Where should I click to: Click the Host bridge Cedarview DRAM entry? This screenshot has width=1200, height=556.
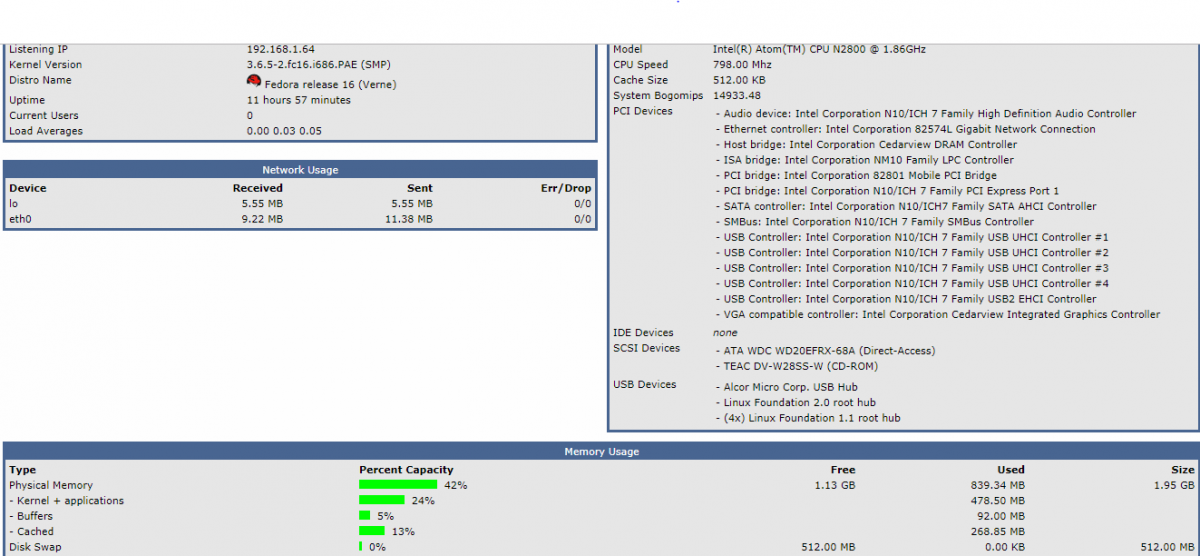(867, 145)
